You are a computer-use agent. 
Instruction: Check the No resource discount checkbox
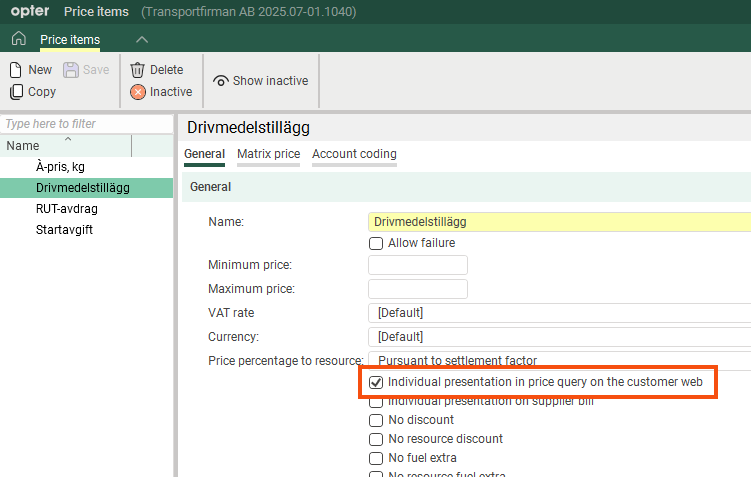[x=376, y=439]
